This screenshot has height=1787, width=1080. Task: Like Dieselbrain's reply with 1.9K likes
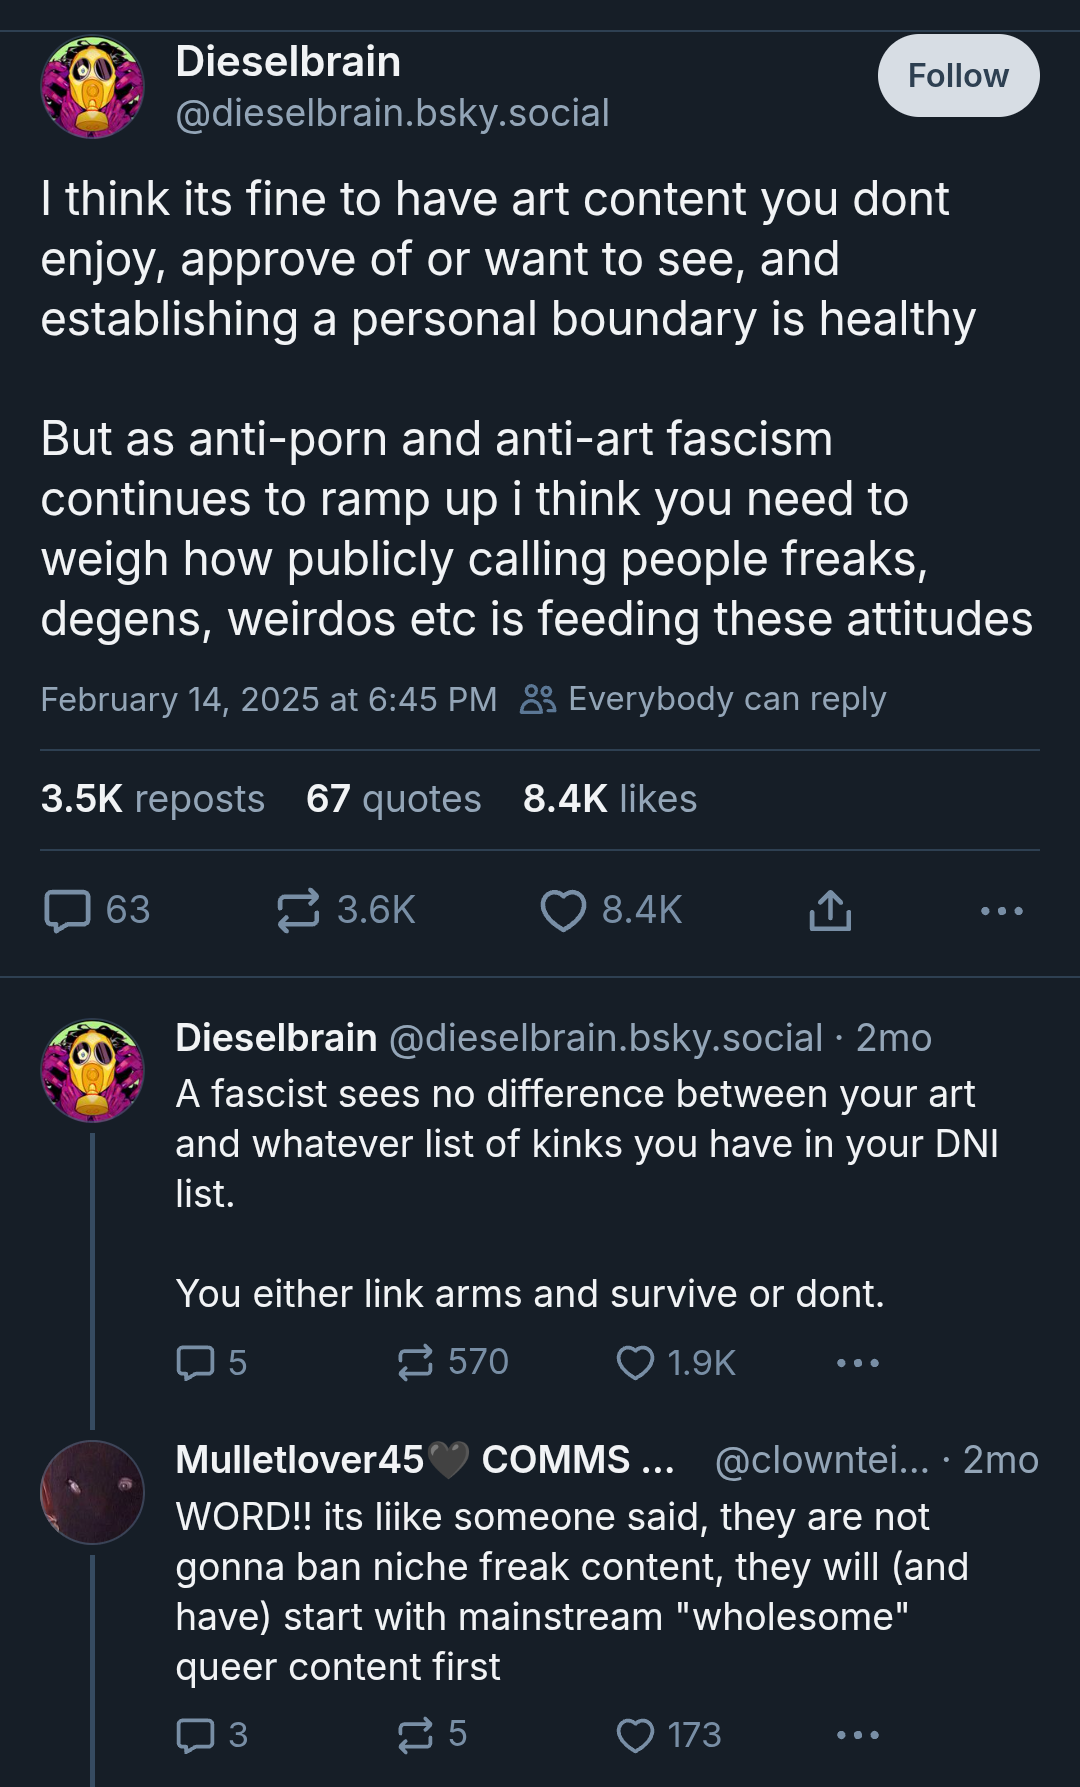(676, 1362)
